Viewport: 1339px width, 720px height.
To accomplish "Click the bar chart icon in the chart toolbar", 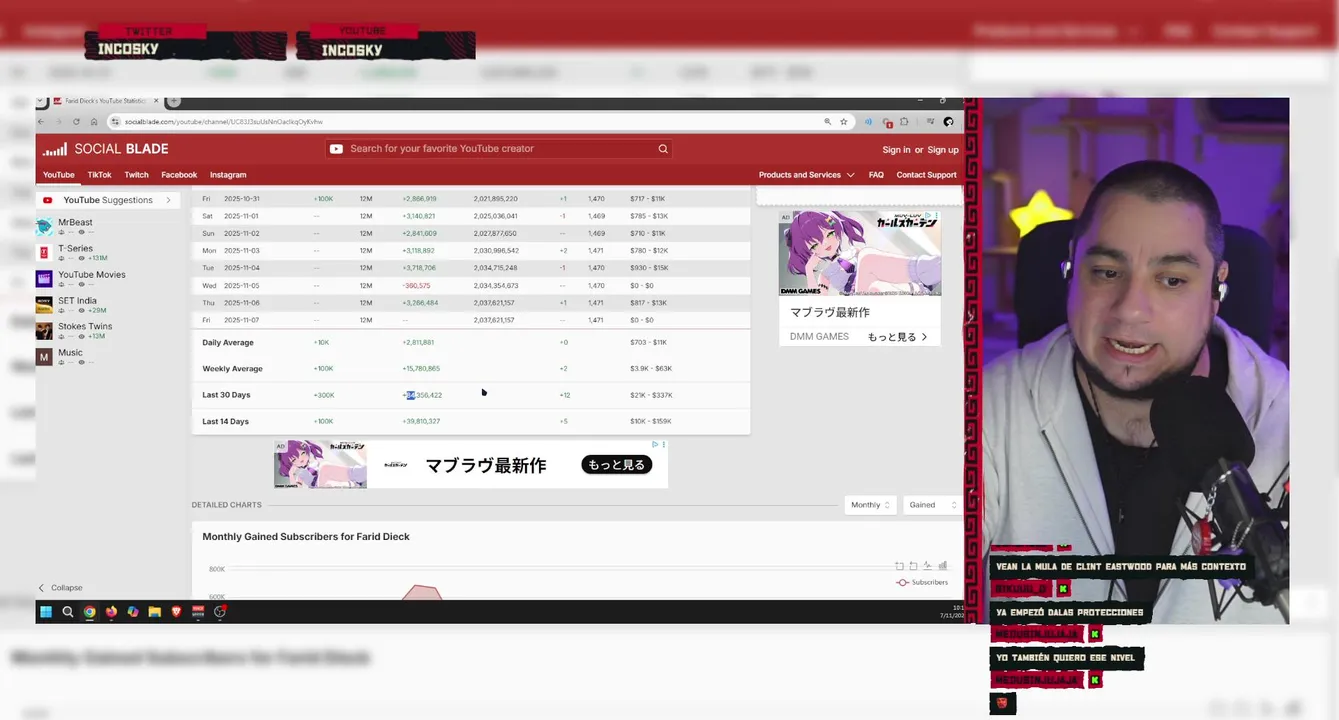I will [x=942, y=566].
